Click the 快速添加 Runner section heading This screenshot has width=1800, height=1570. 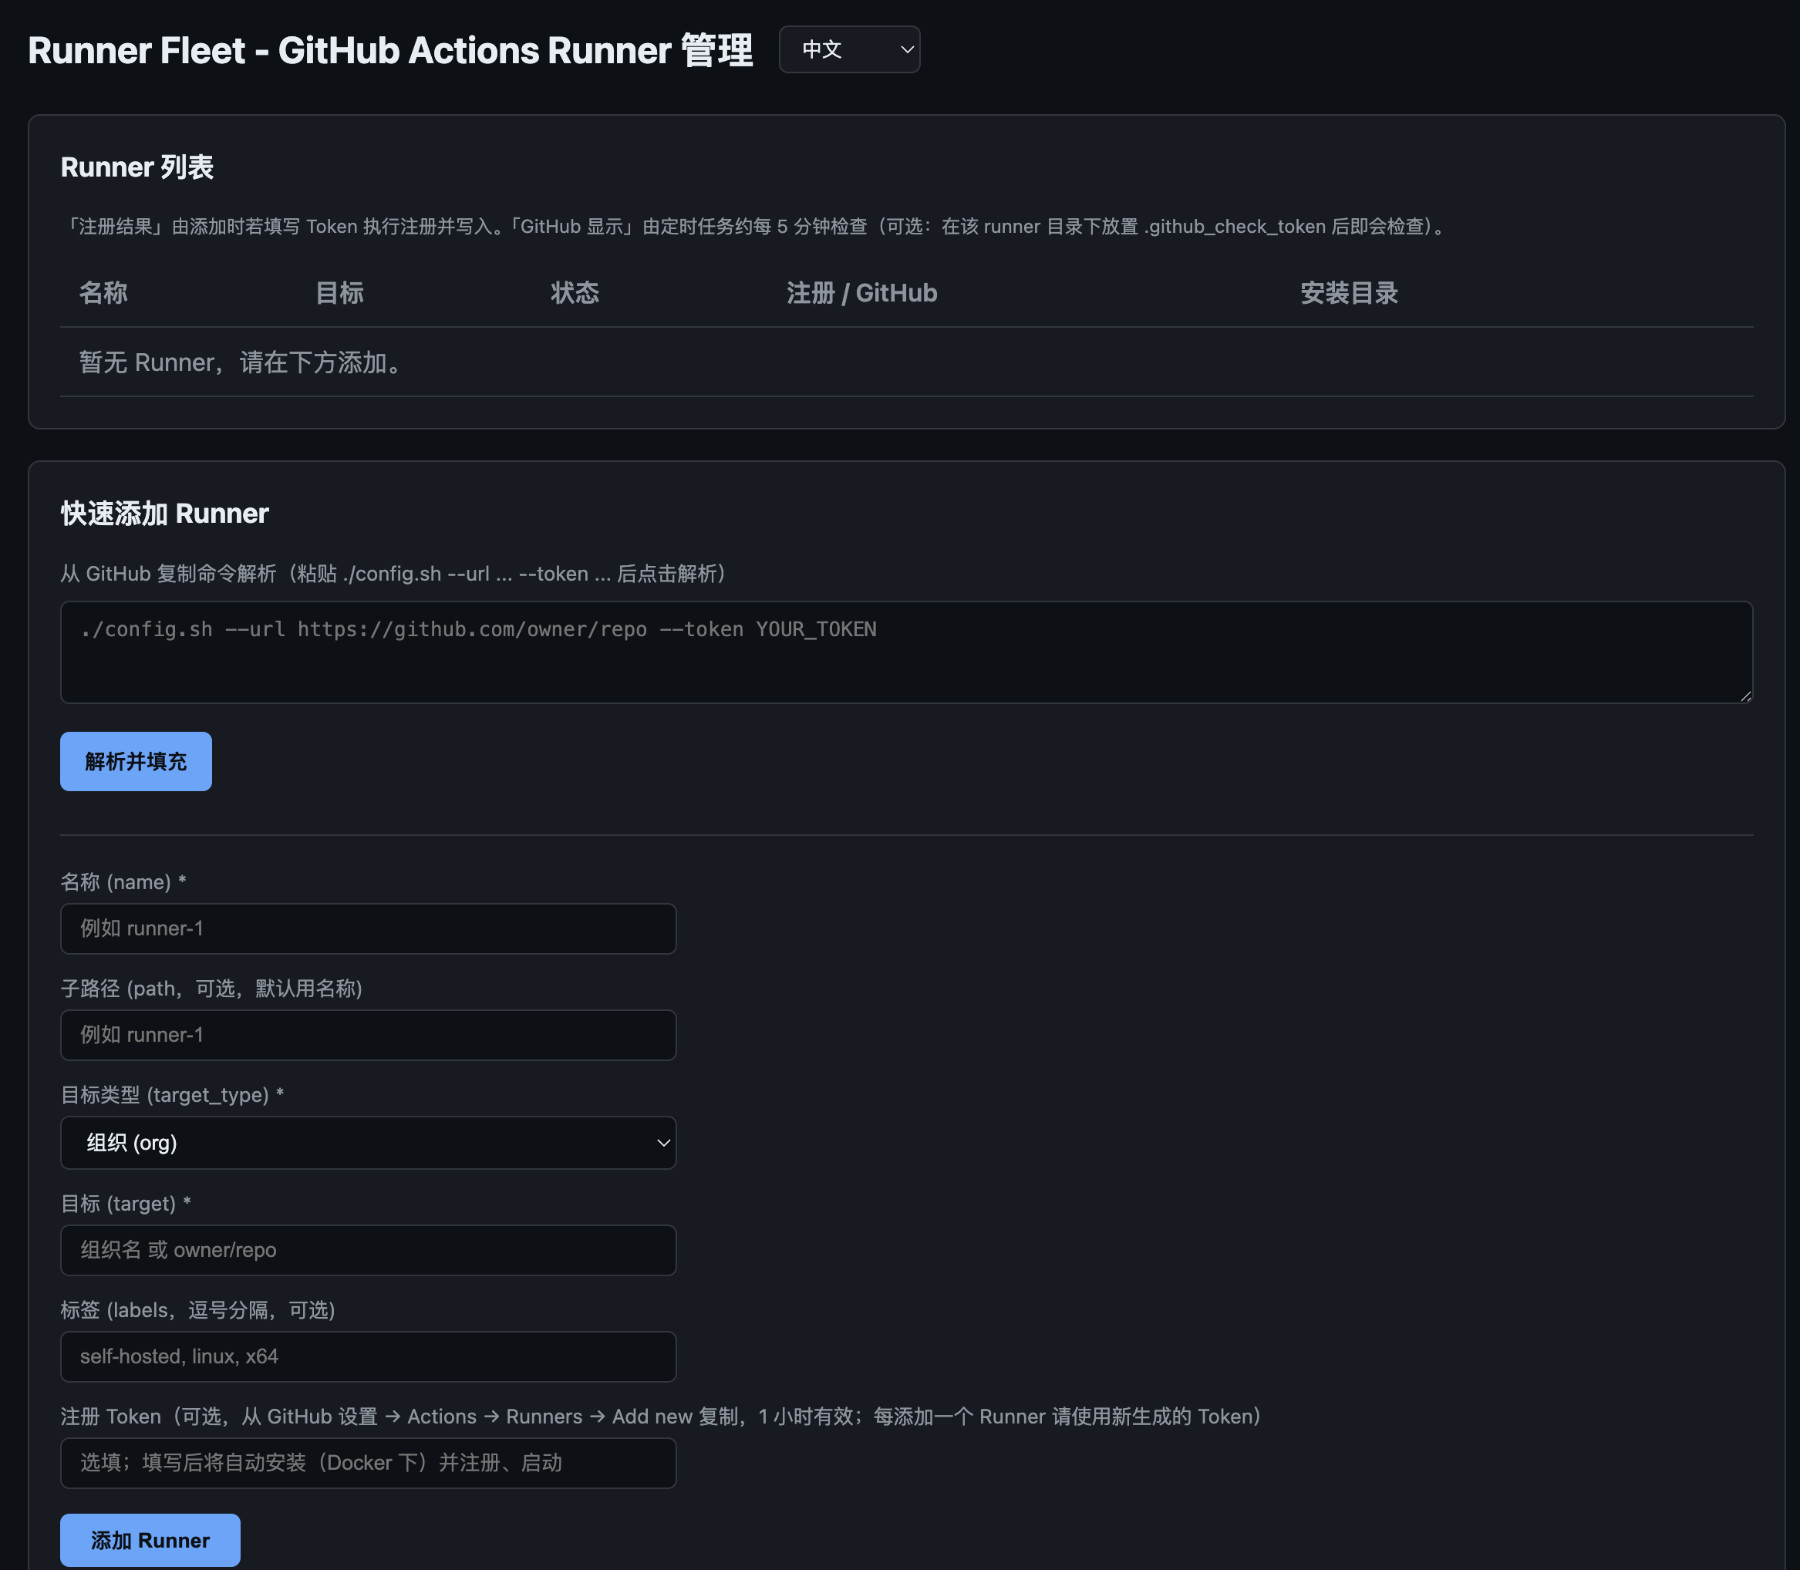164,513
